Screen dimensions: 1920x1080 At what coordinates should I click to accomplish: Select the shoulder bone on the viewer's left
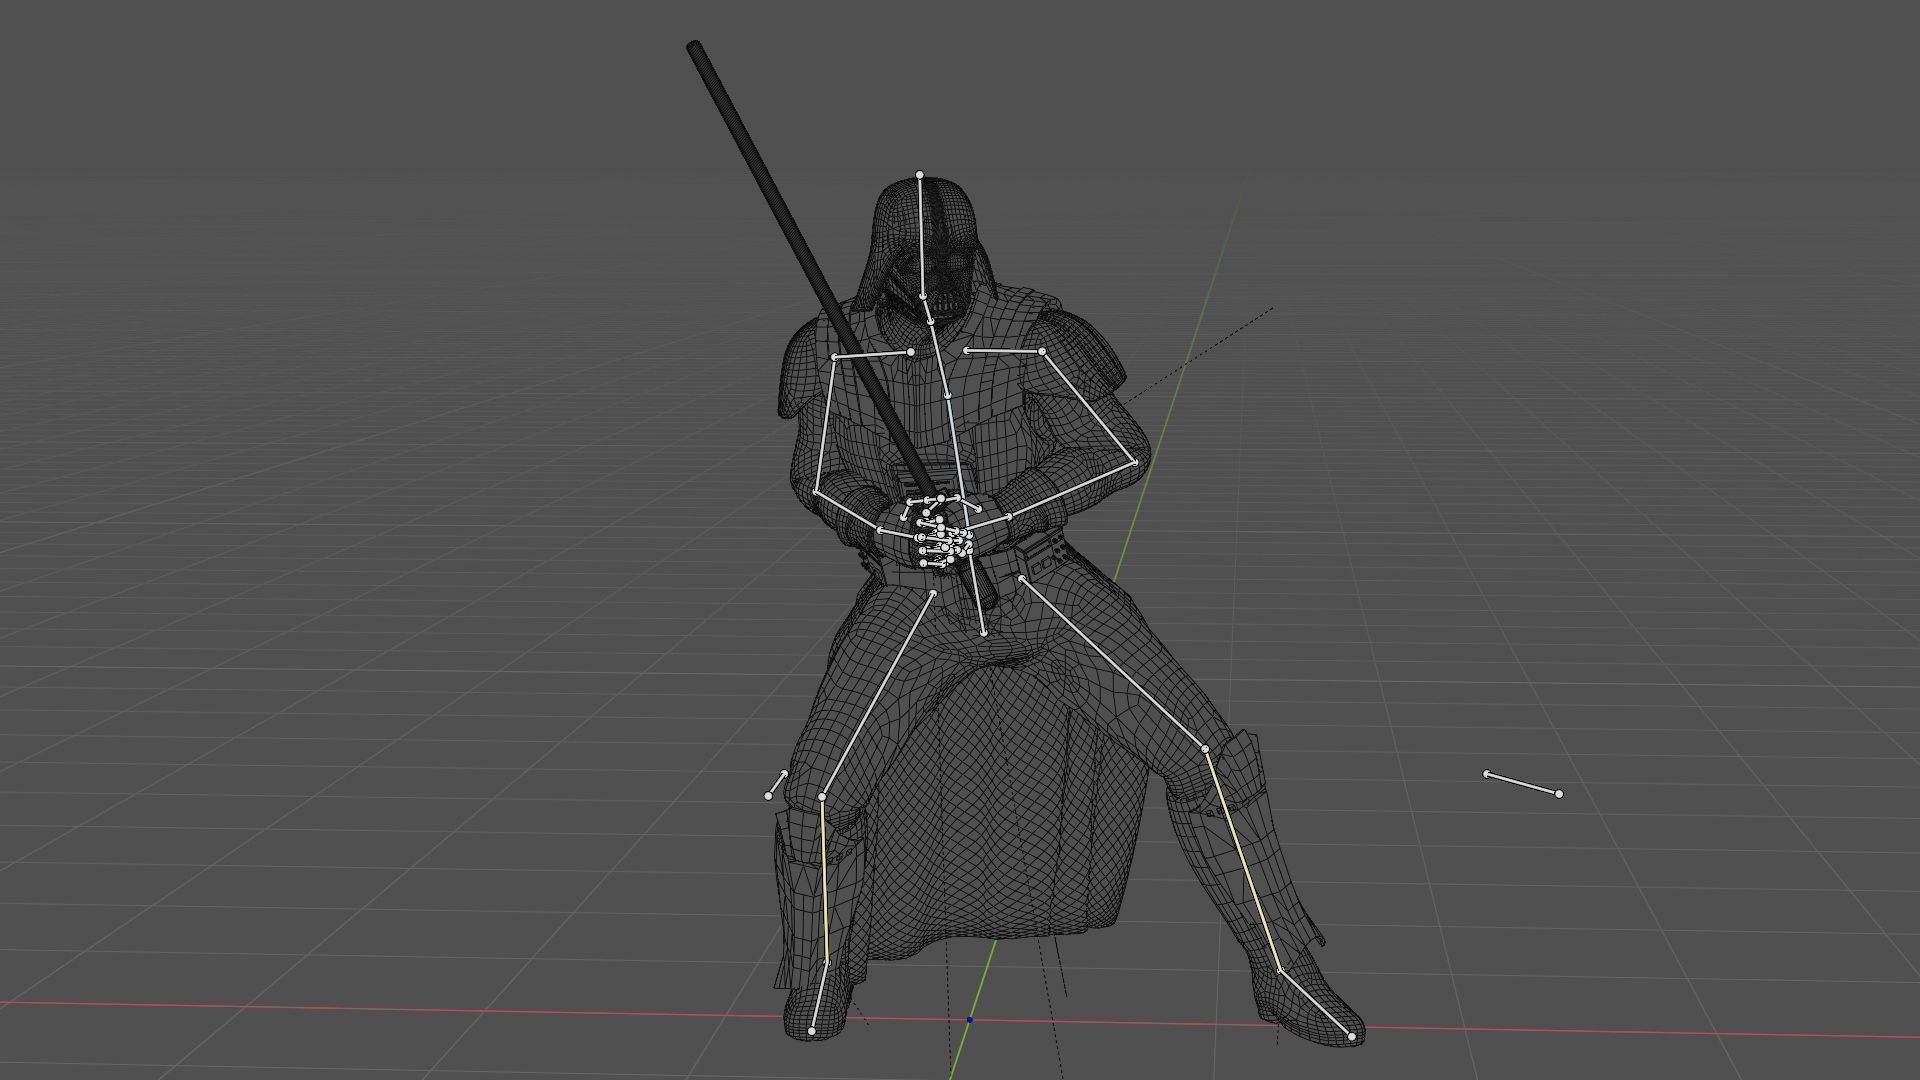tap(872, 354)
